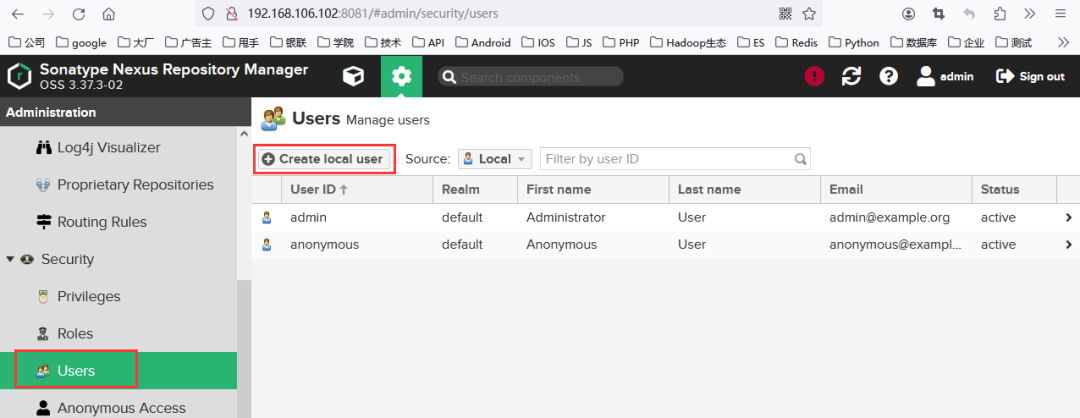This screenshot has width=1080, height=418.
Task: Click the Sign out icon
Action: pos(1005,76)
